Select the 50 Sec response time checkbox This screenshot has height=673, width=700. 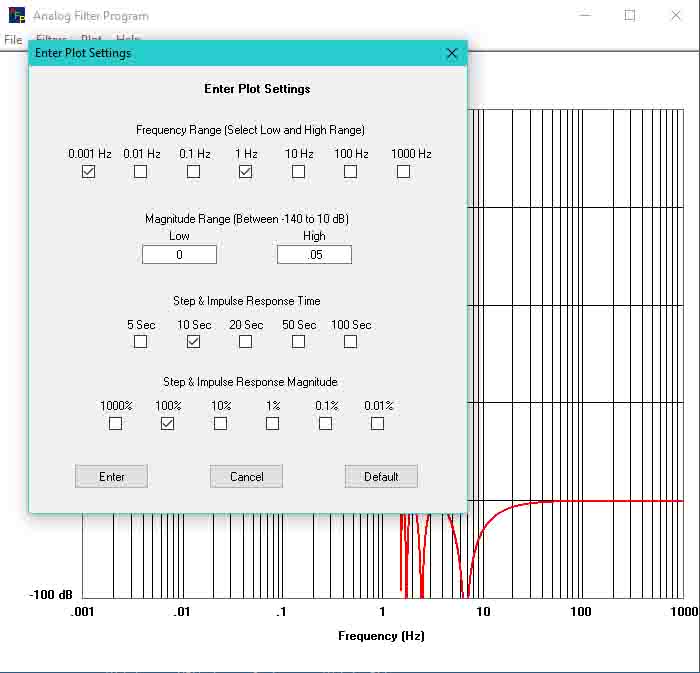pyautogui.click(x=298, y=341)
